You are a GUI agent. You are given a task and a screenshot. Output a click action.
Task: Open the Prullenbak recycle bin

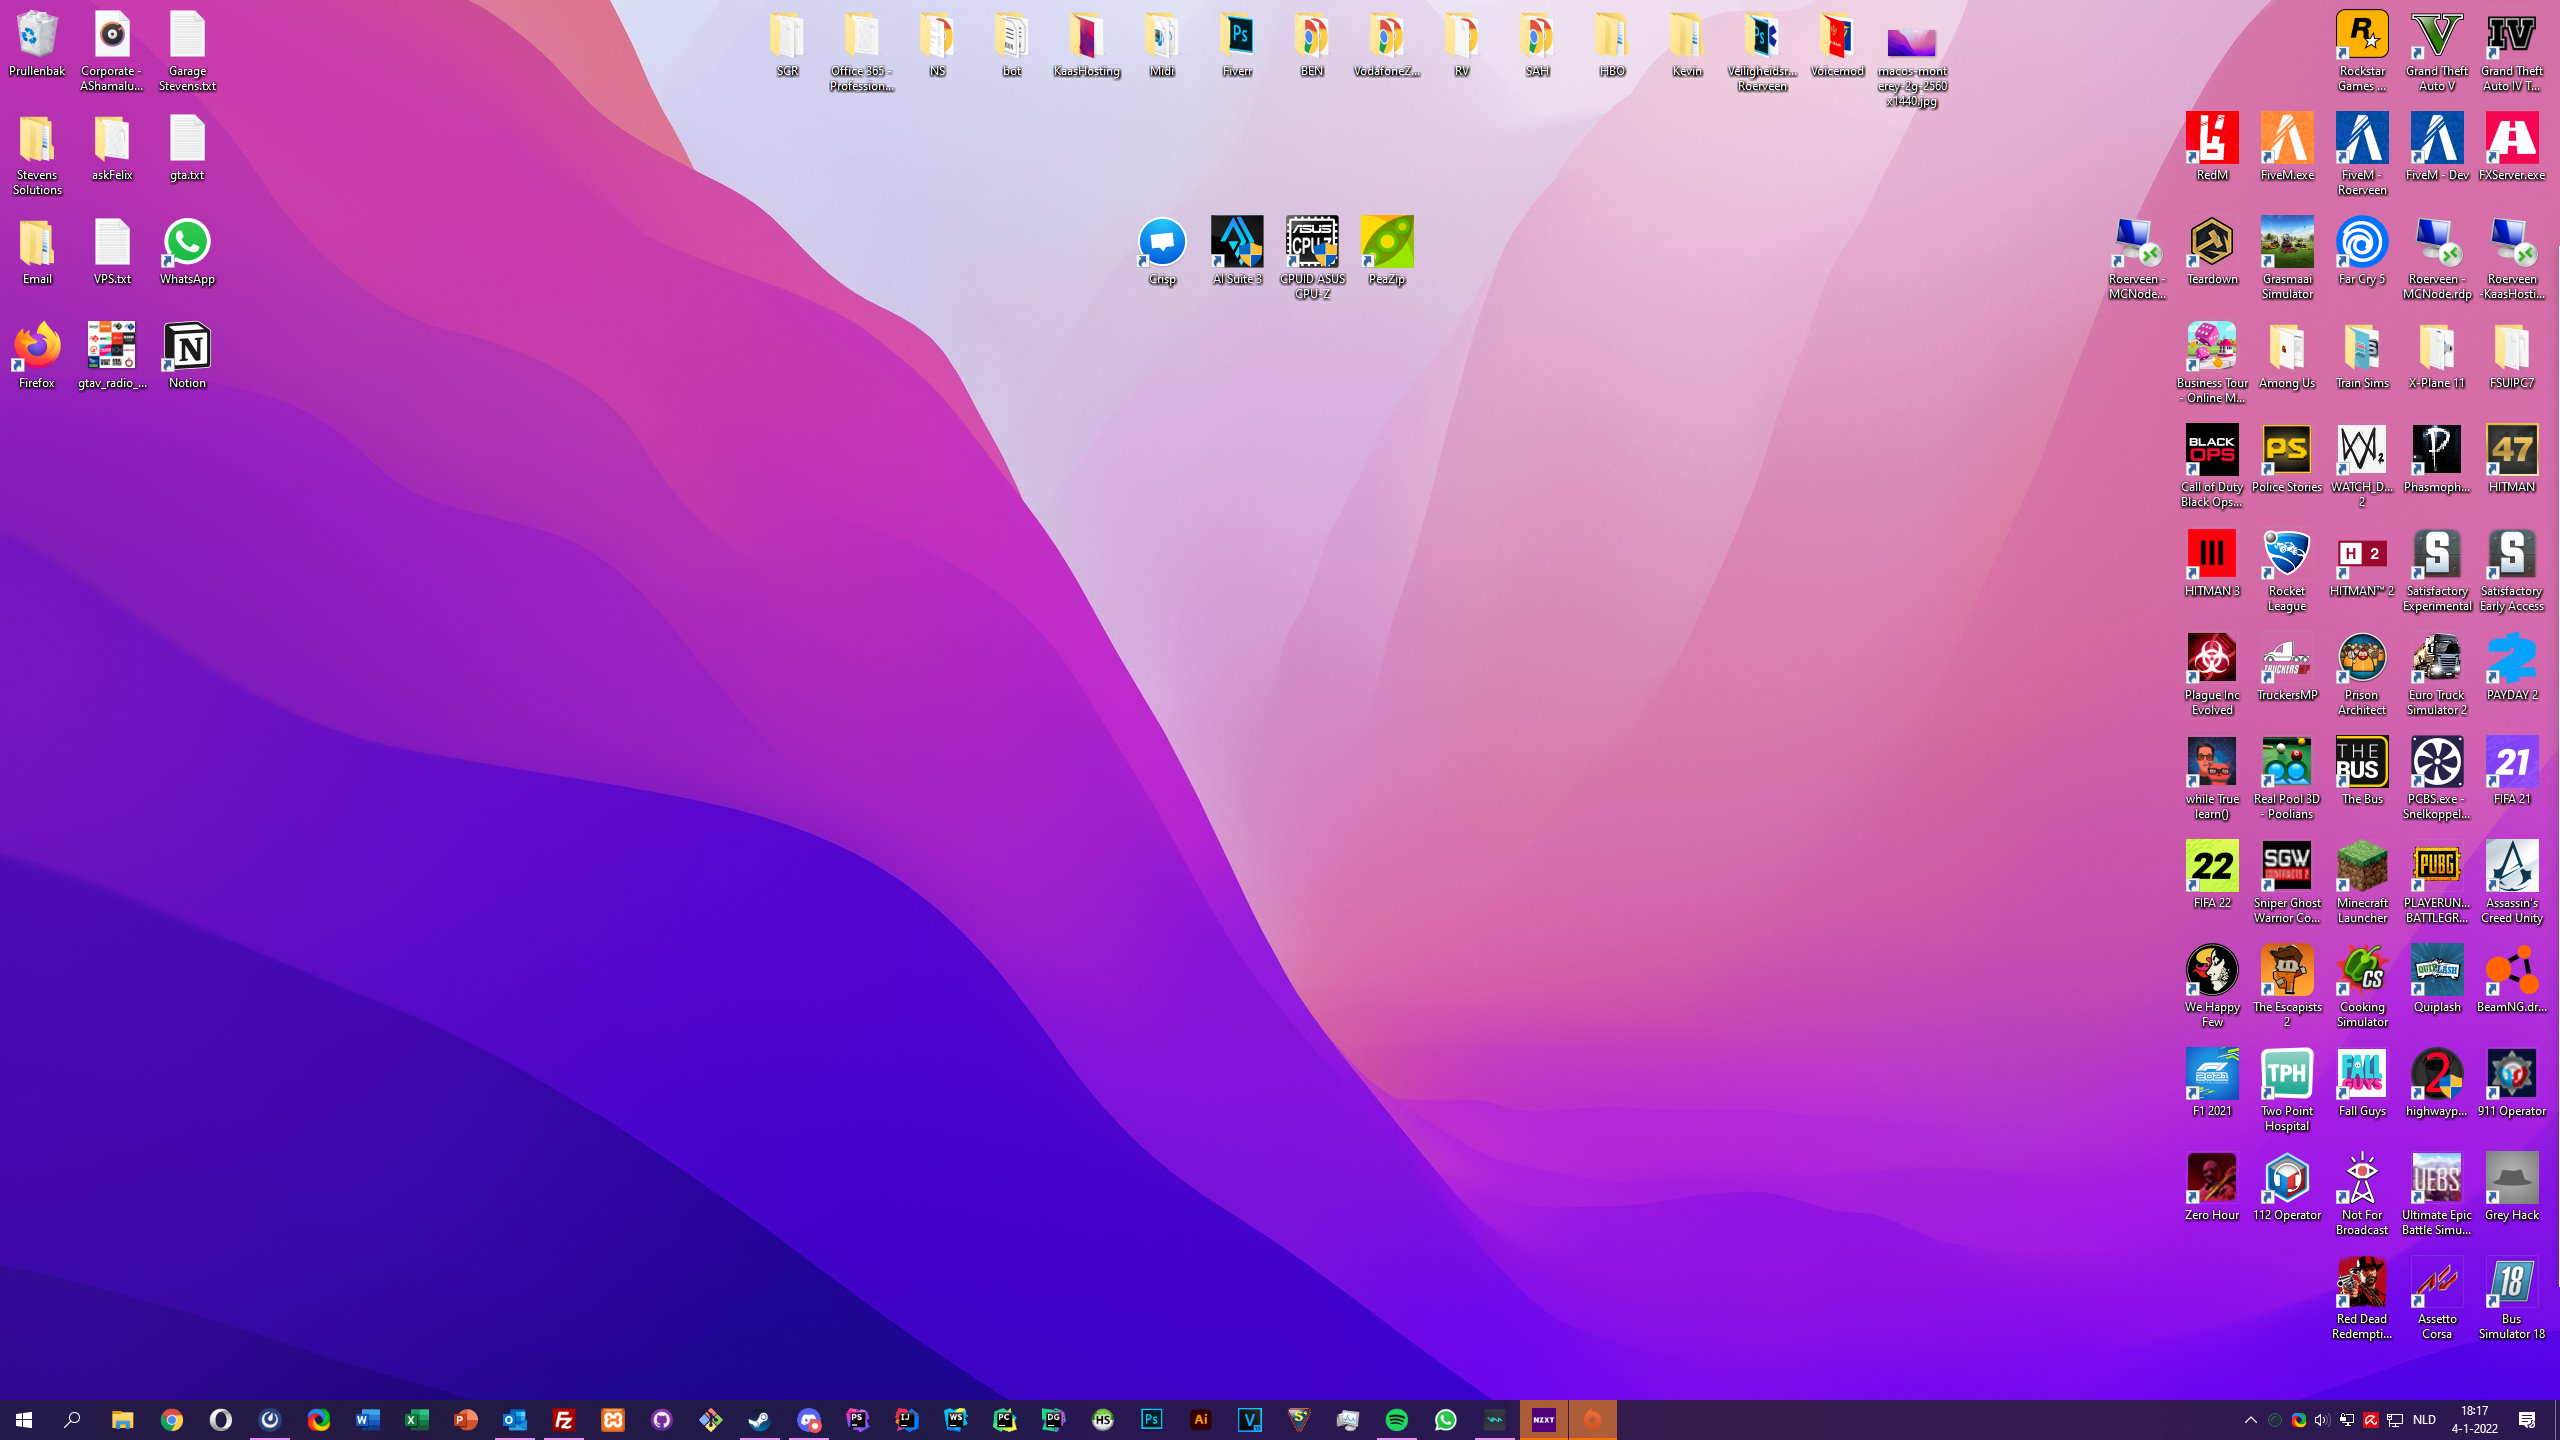click(x=37, y=36)
